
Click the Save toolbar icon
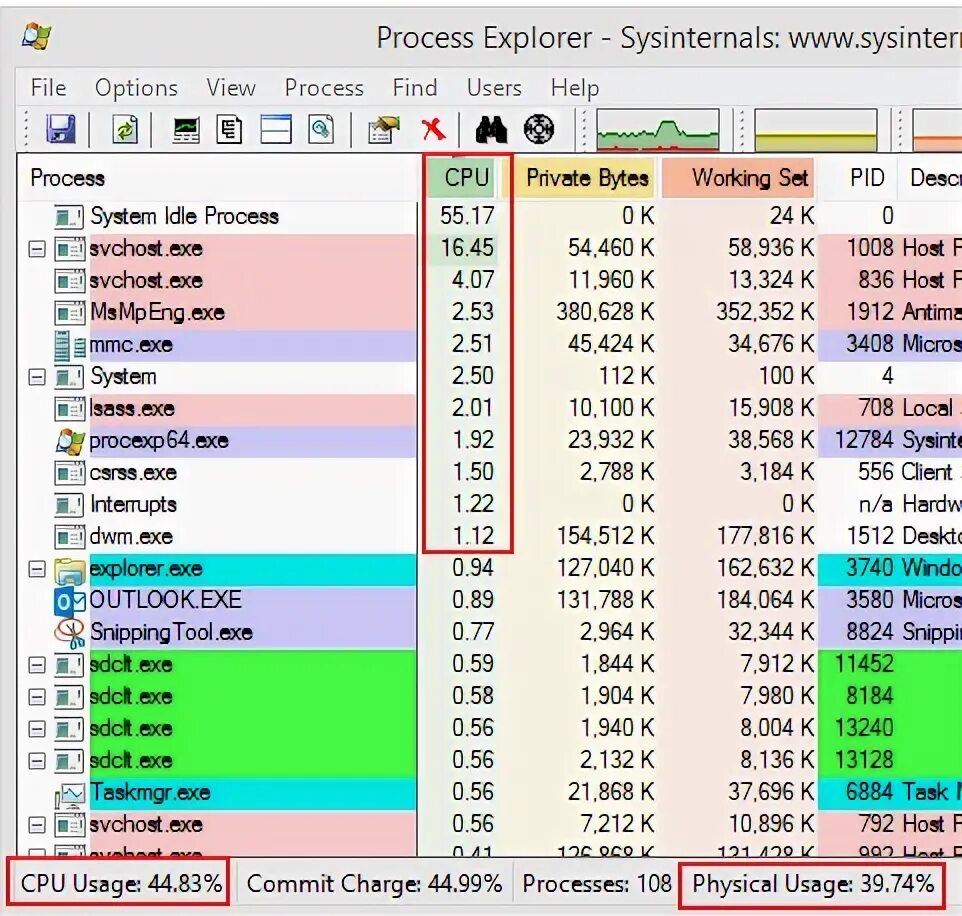[x=61, y=129]
